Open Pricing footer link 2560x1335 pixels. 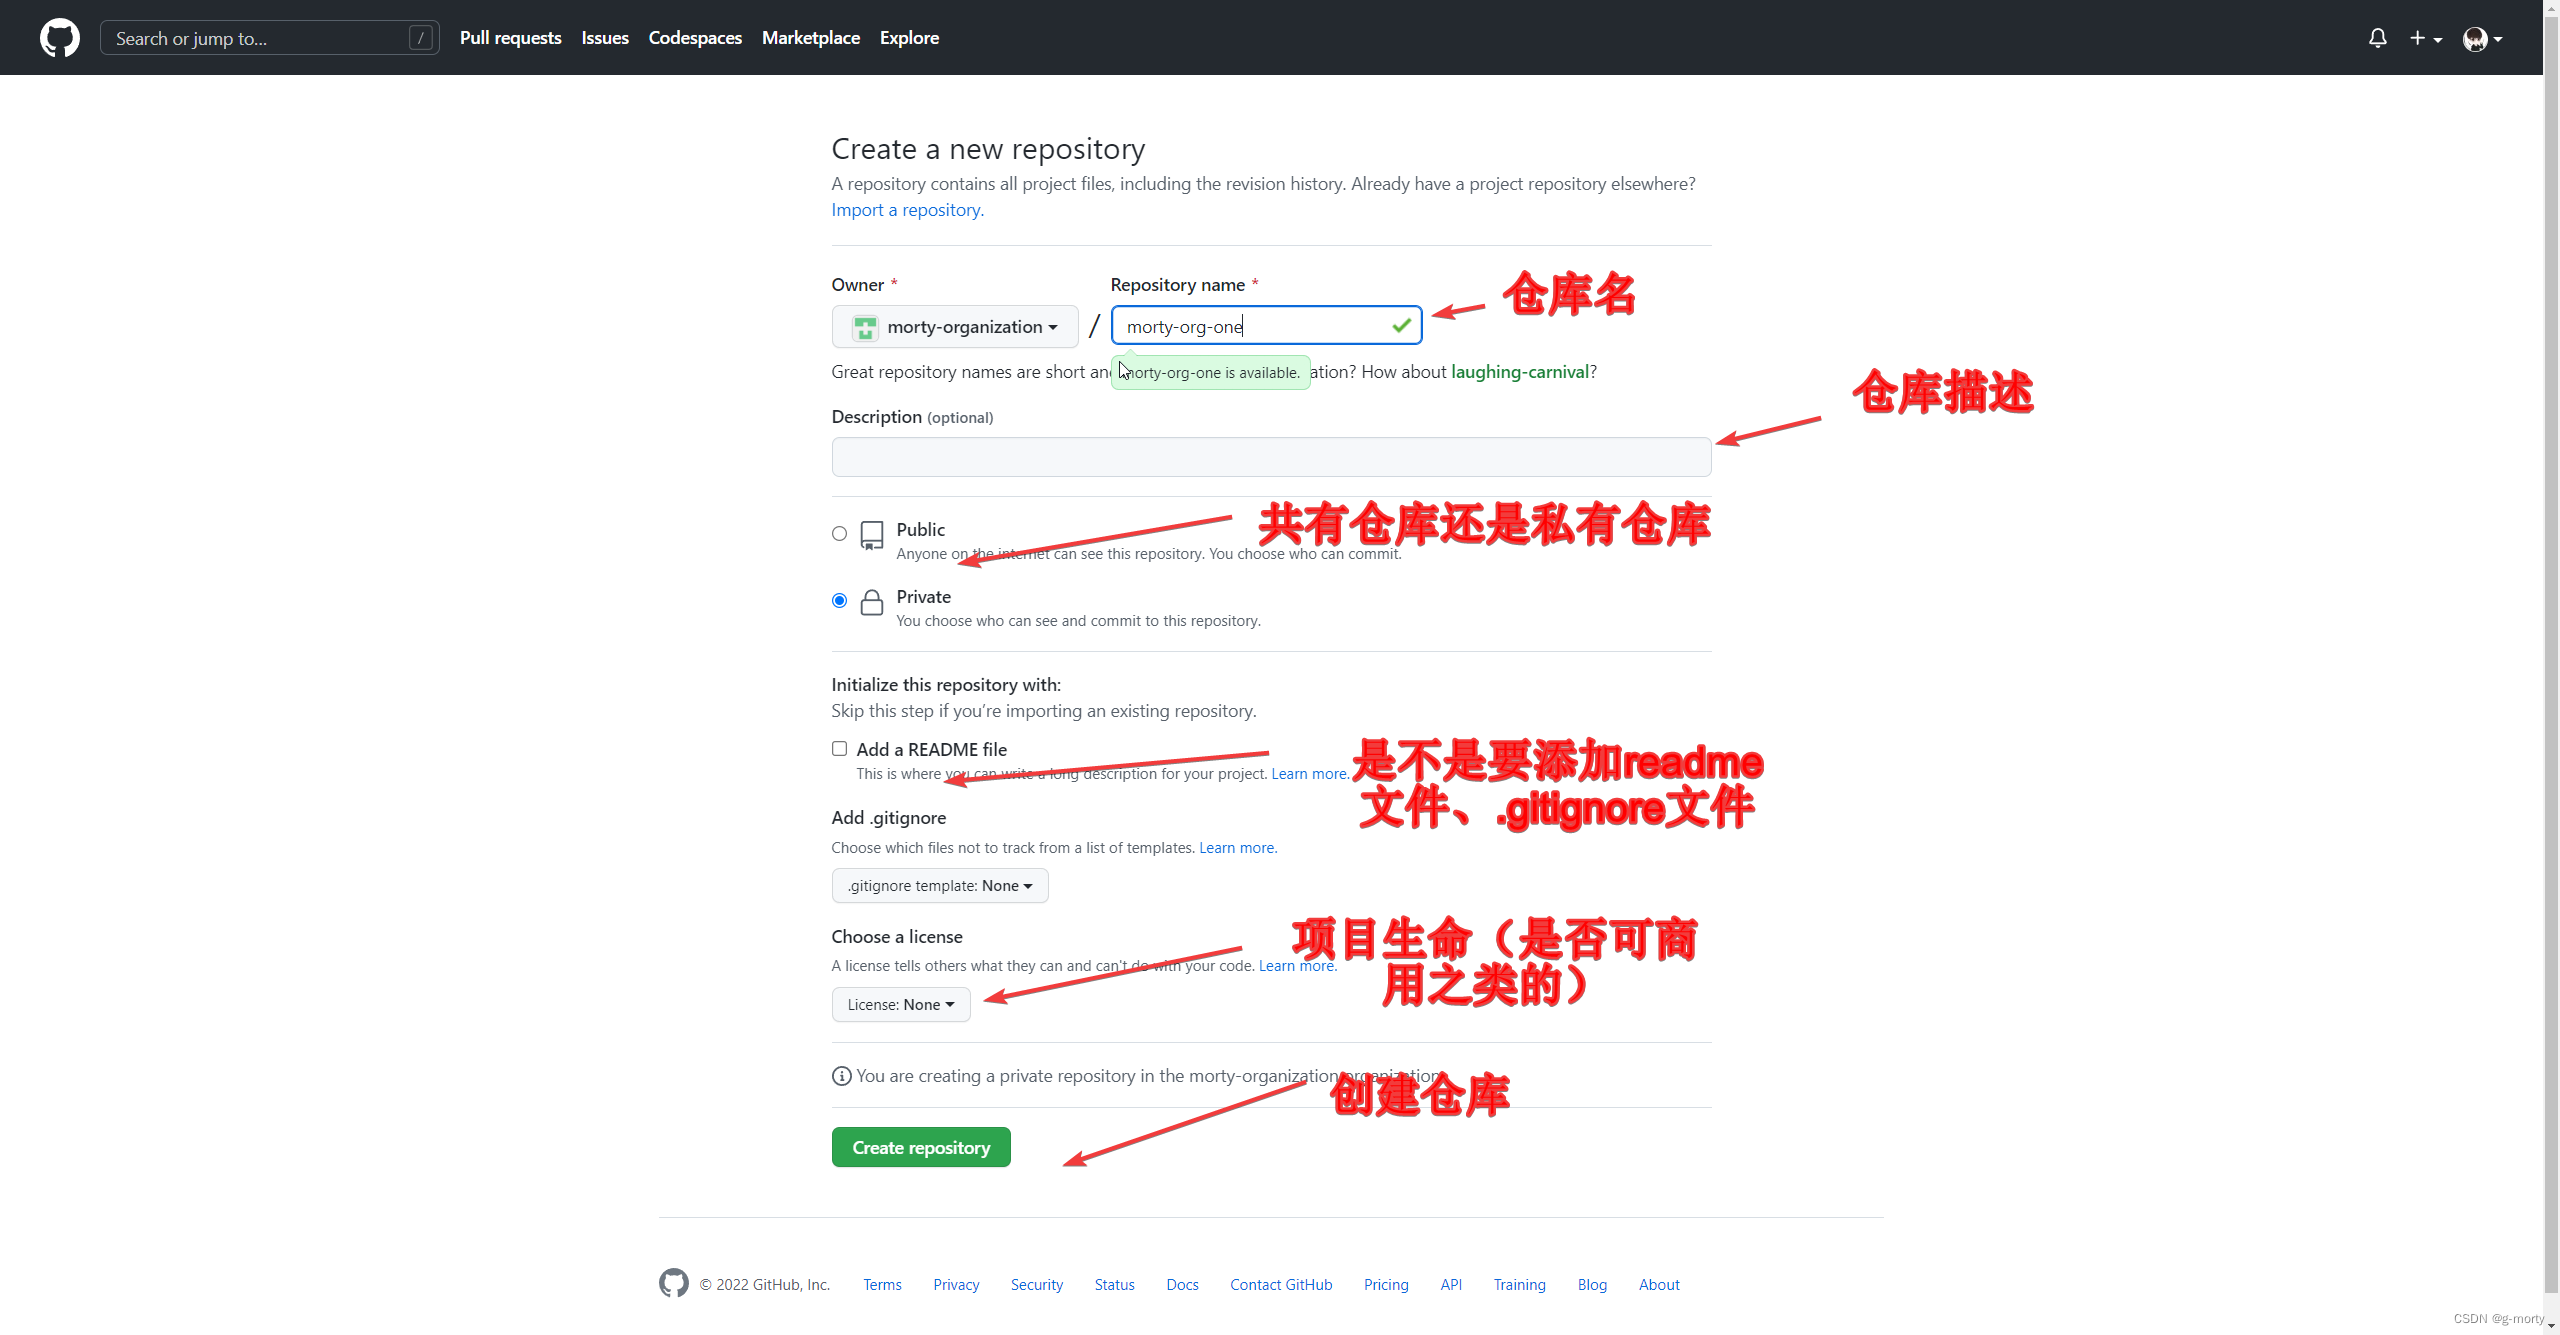click(1386, 1285)
